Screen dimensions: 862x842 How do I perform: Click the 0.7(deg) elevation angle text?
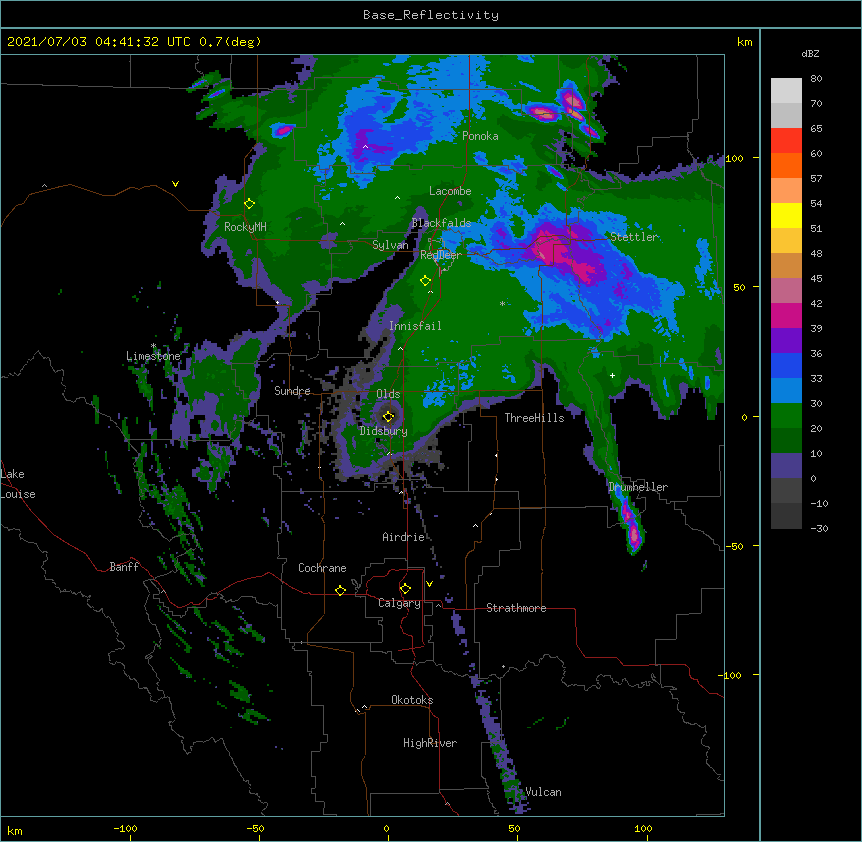[x=230, y=42]
